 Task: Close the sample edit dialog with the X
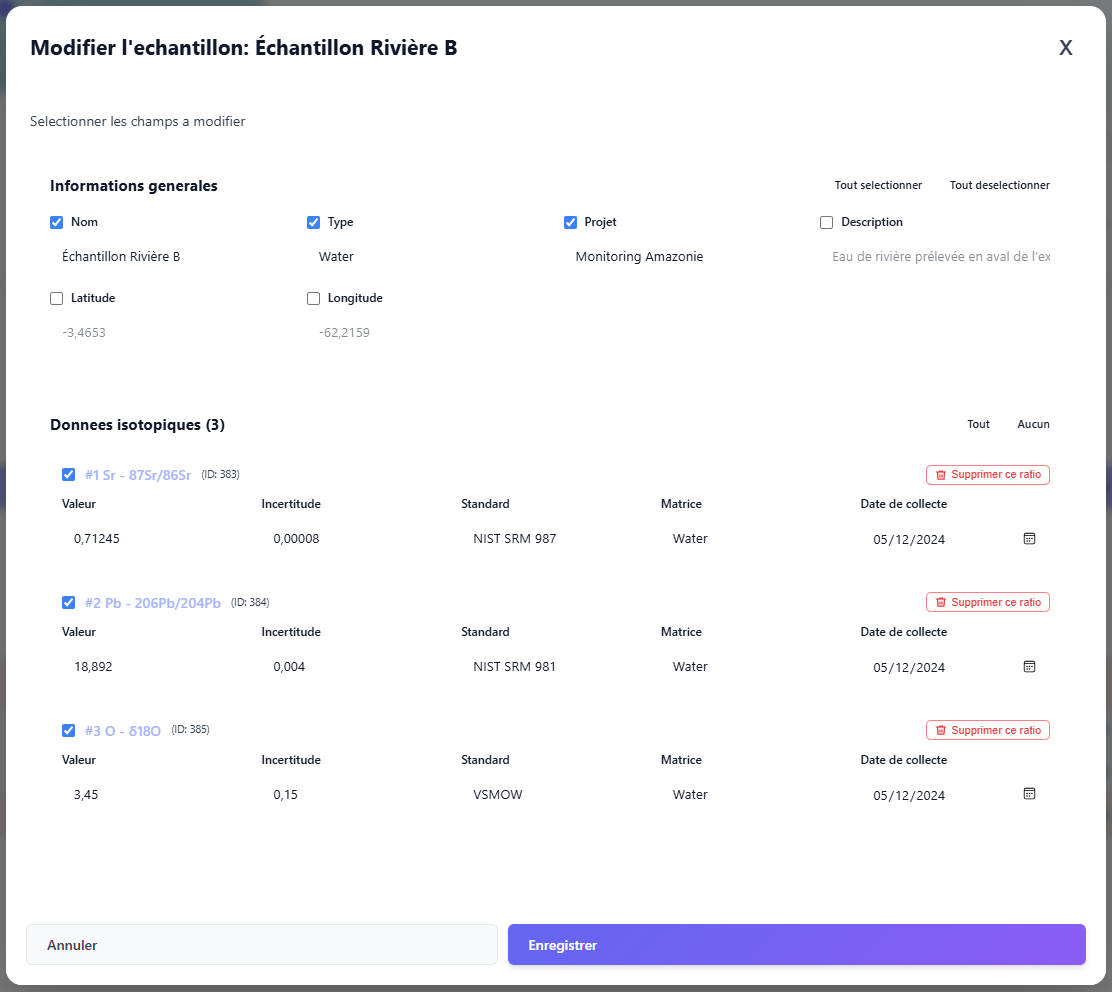tap(1065, 47)
